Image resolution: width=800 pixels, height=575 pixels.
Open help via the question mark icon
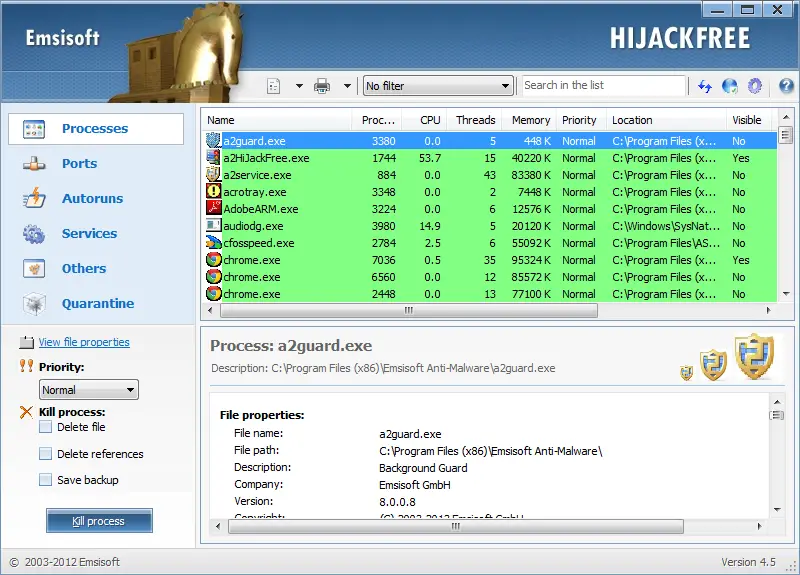point(786,86)
